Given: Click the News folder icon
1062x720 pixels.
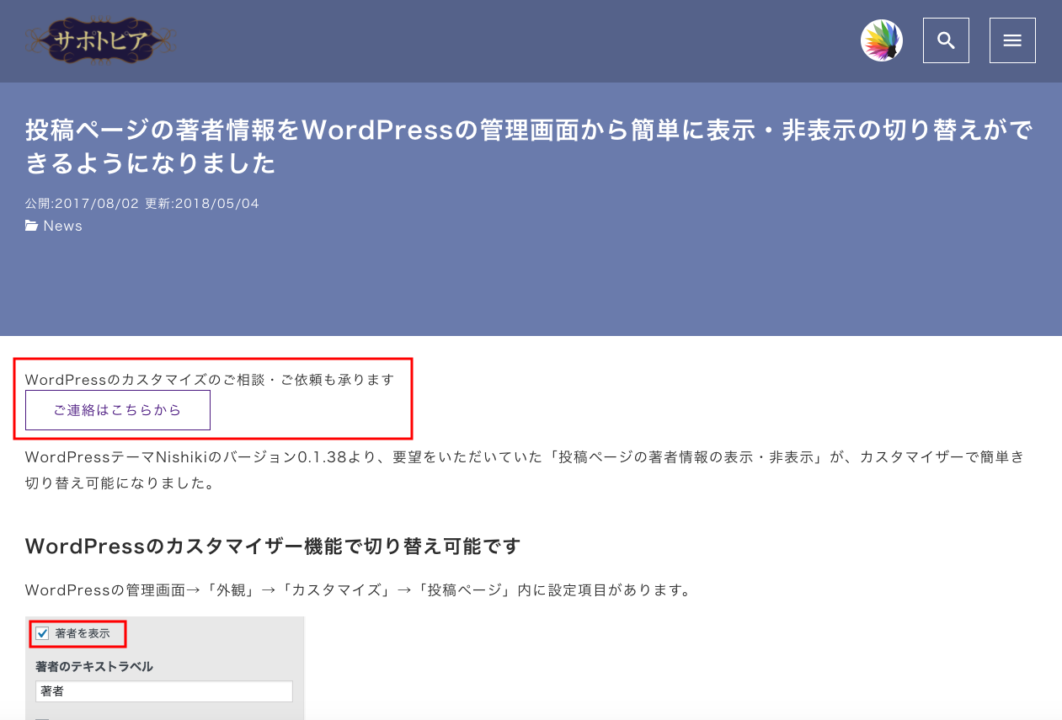Looking at the screenshot, I should click(32, 226).
